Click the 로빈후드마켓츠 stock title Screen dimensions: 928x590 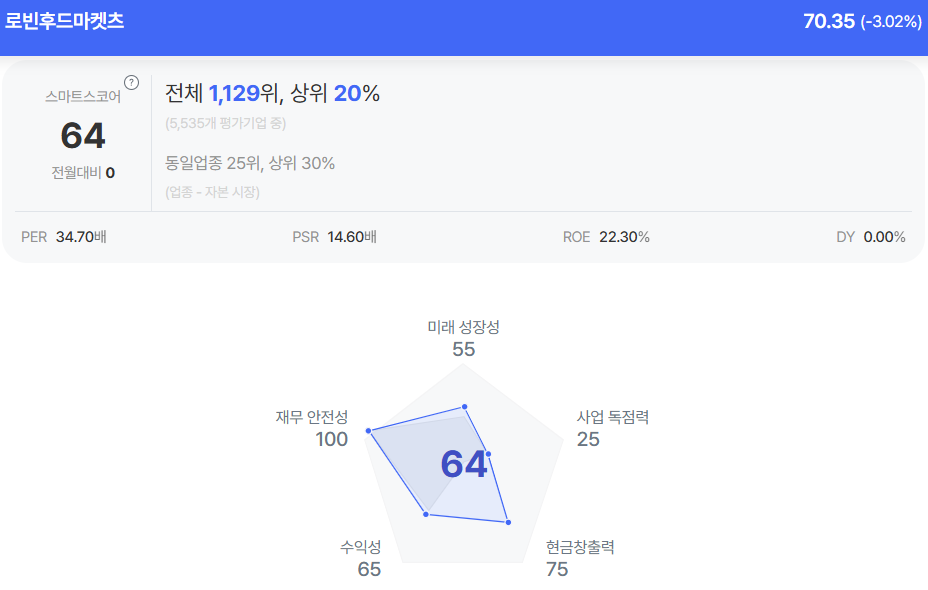pyautogui.click(x=65, y=21)
